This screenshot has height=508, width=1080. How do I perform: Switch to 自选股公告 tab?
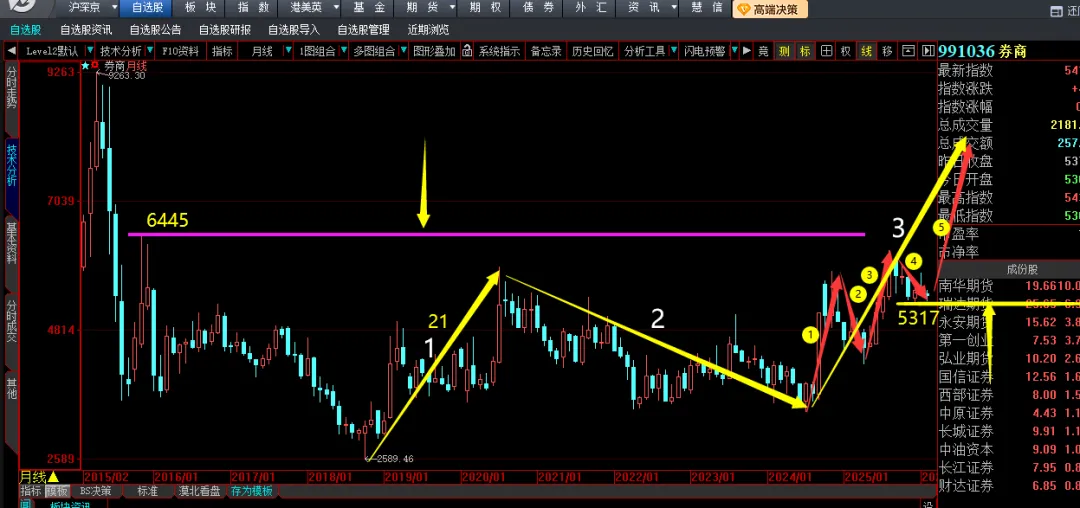coord(156,30)
